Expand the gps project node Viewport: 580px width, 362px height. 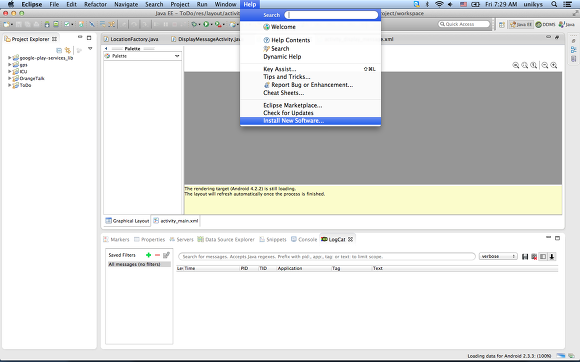click(x=10, y=64)
